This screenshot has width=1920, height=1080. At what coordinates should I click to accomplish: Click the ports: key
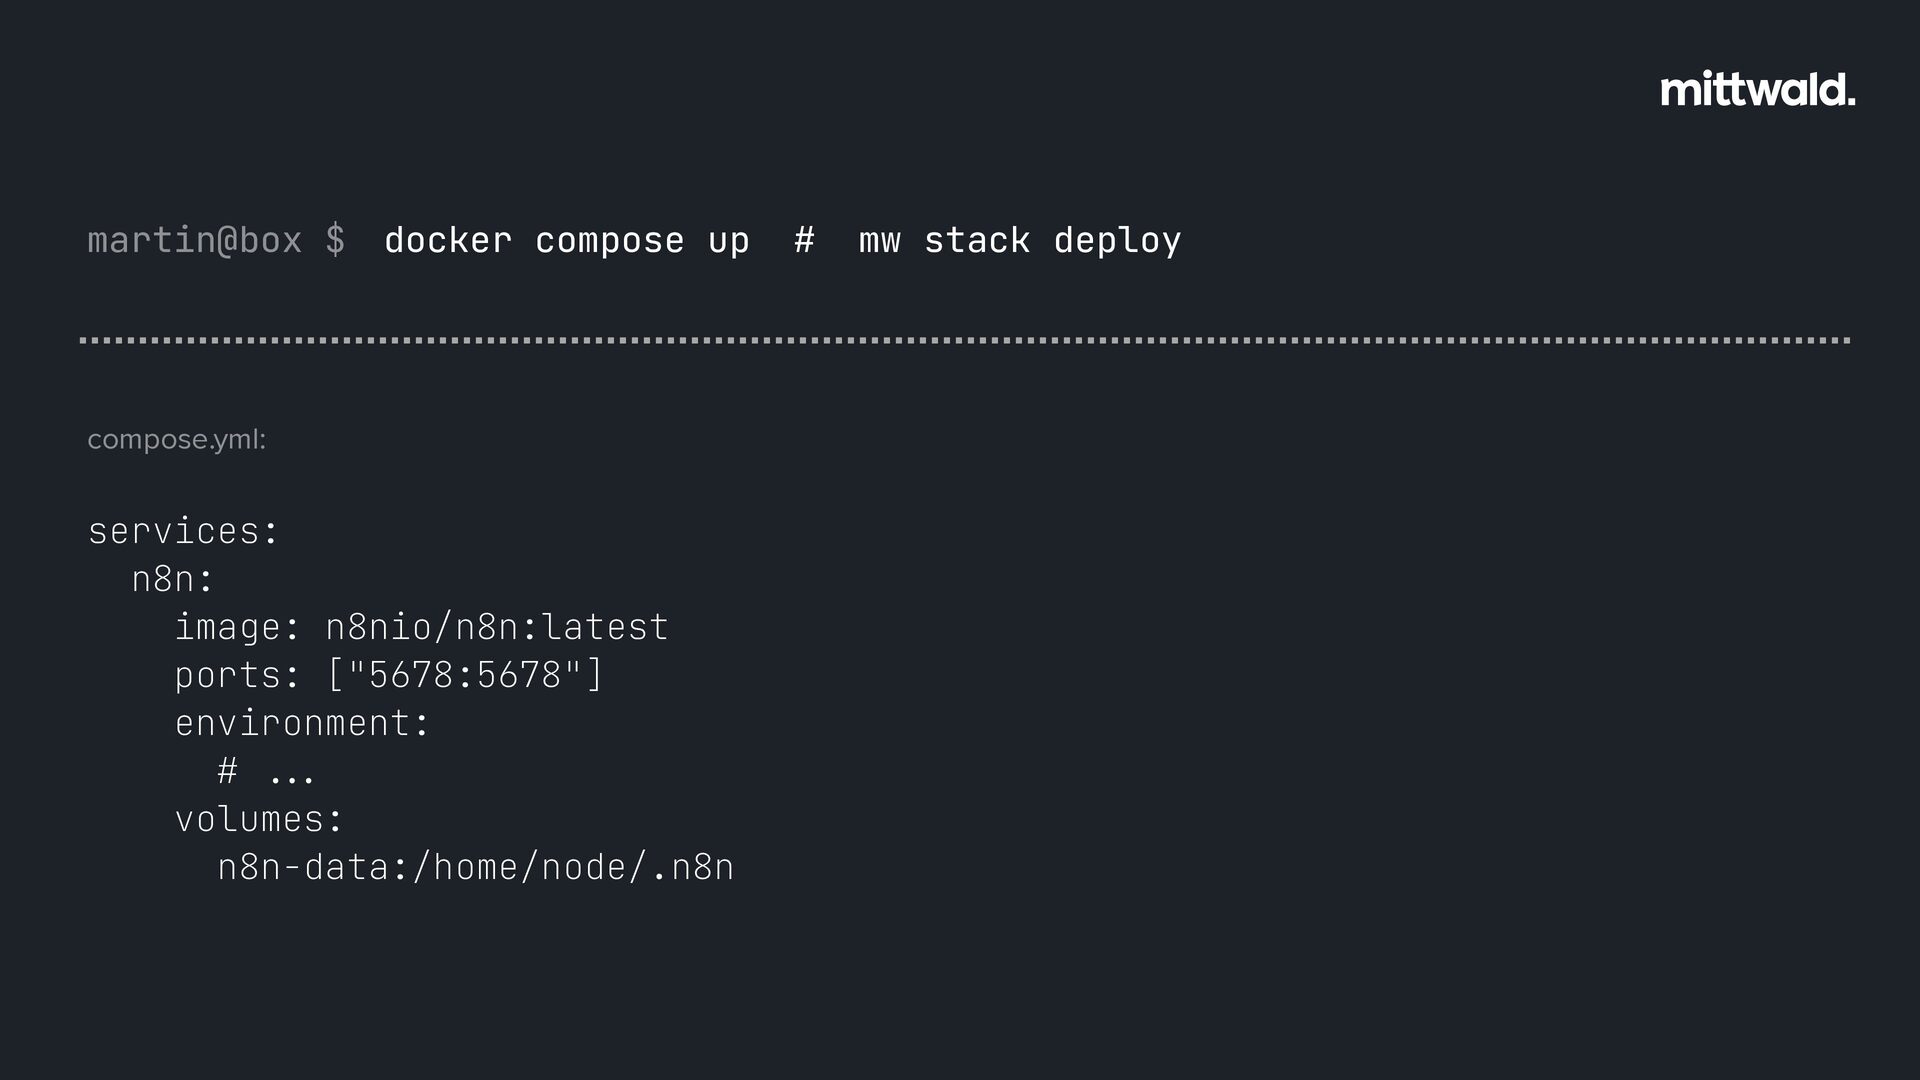[x=237, y=676]
